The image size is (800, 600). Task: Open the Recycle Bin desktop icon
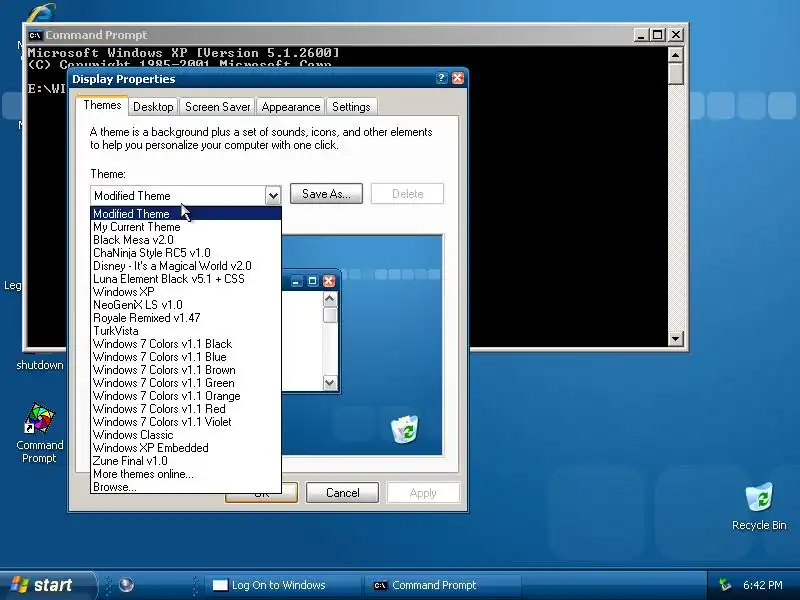(759, 506)
